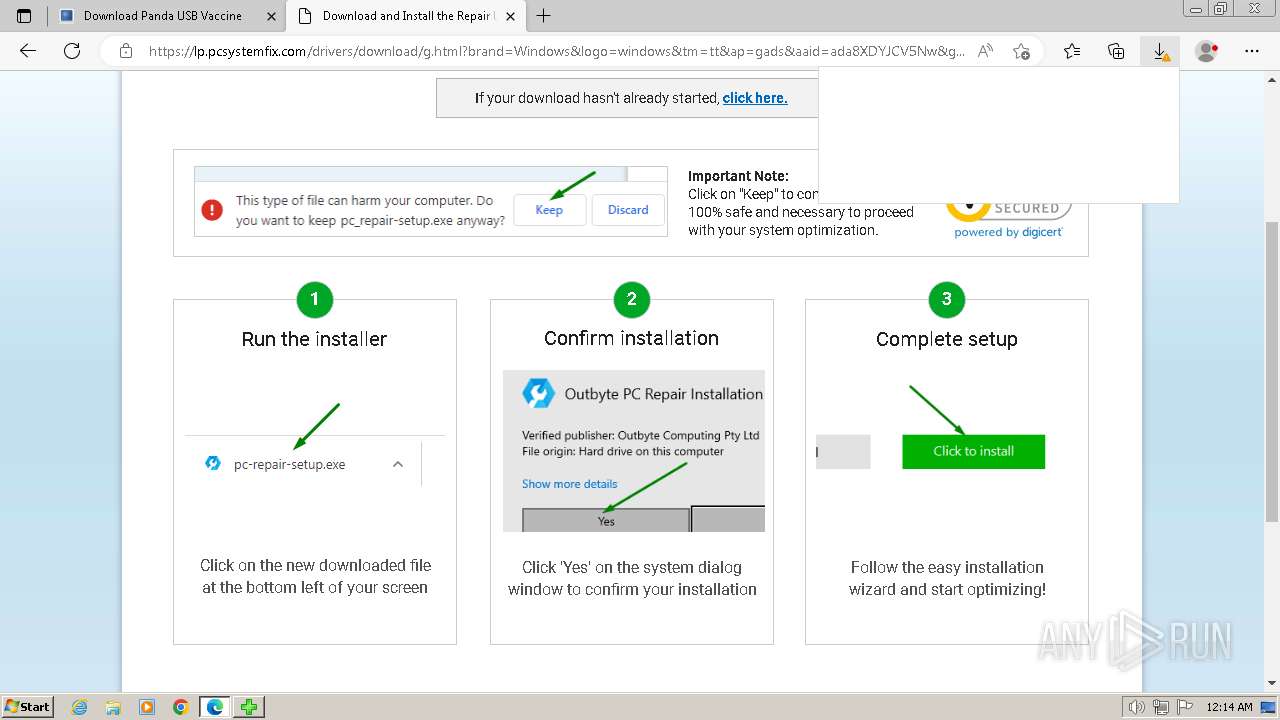
Task: Launch Internet Explorer from taskbar
Action: point(80,707)
